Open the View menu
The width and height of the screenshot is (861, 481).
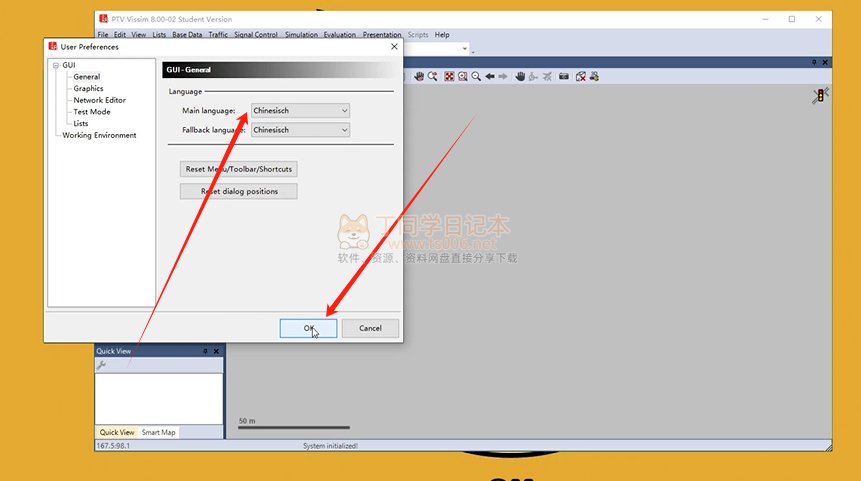click(x=138, y=35)
